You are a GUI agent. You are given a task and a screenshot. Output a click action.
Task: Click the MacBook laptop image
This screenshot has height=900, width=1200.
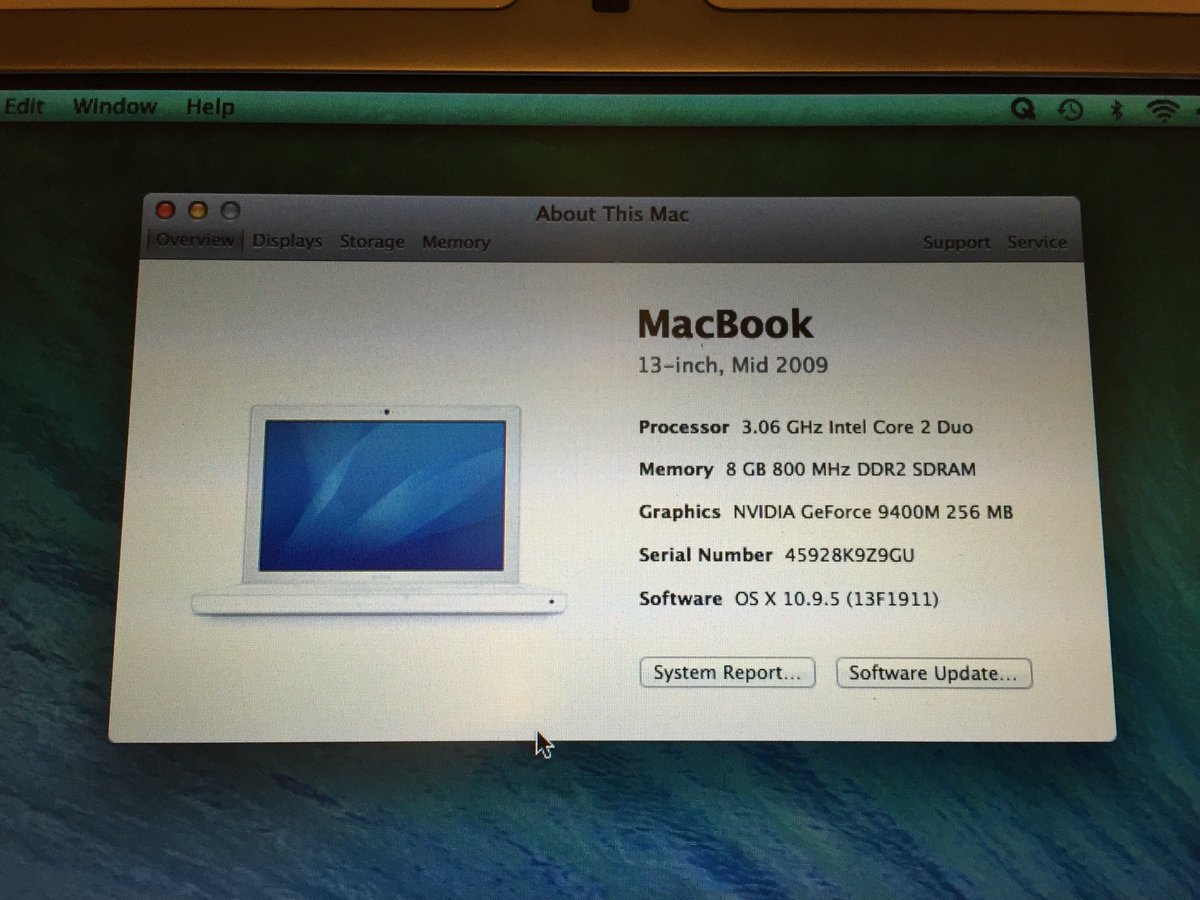(x=378, y=510)
